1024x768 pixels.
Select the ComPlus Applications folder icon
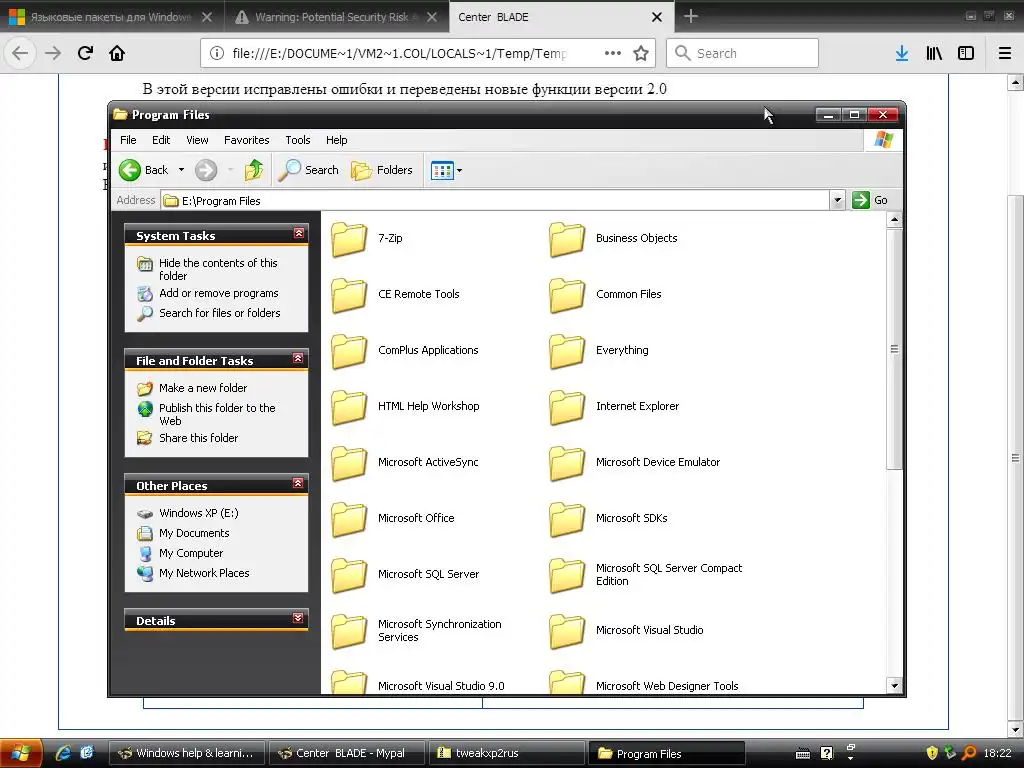349,351
